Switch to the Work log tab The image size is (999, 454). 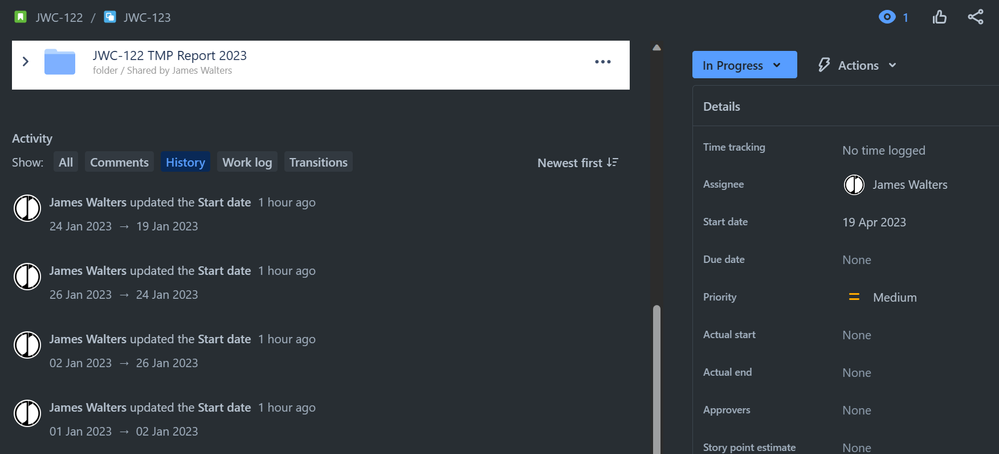coord(247,162)
